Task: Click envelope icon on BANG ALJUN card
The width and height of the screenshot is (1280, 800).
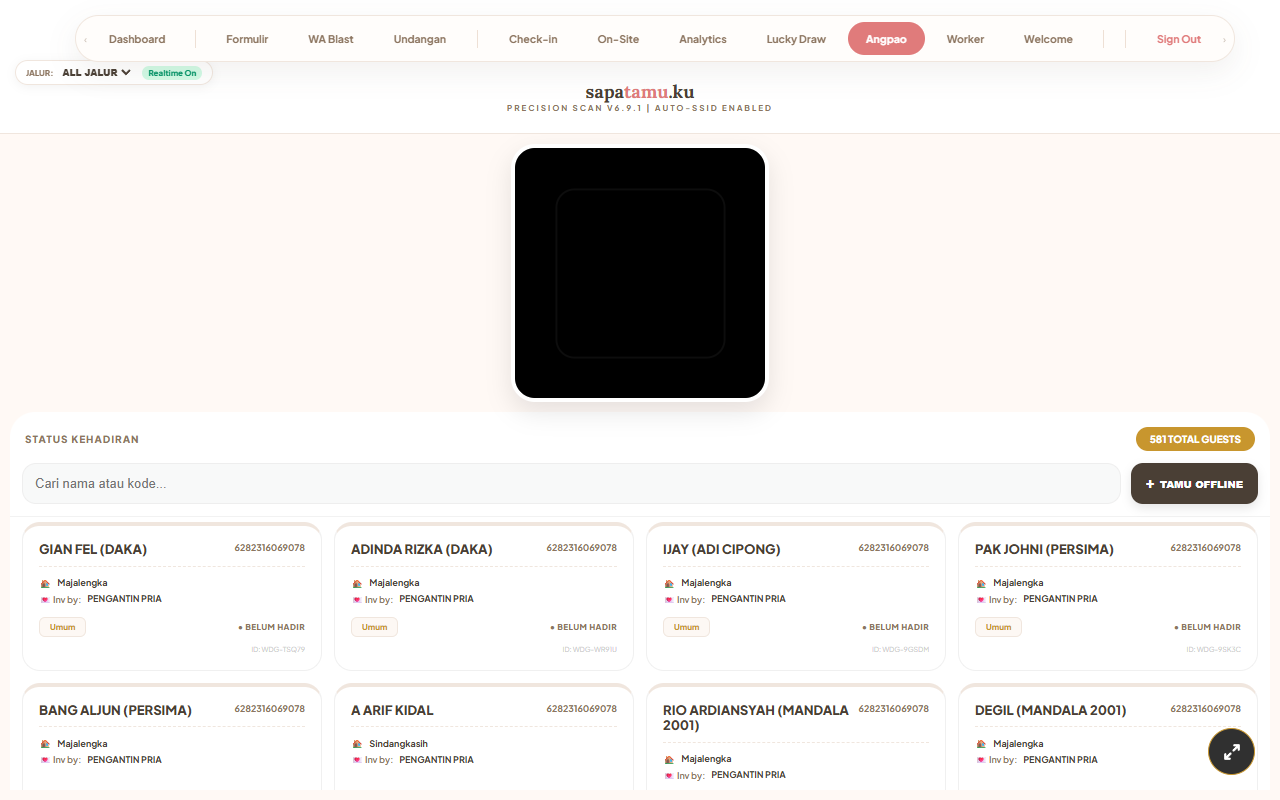Action: pyautogui.click(x=45, y=760)
